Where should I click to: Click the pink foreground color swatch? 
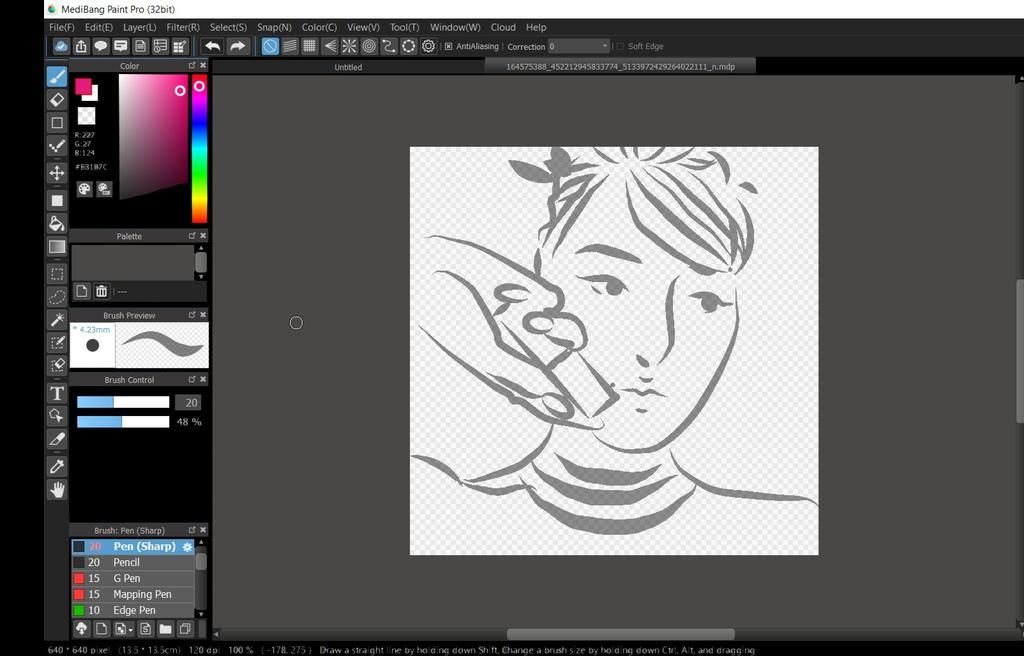83,86
